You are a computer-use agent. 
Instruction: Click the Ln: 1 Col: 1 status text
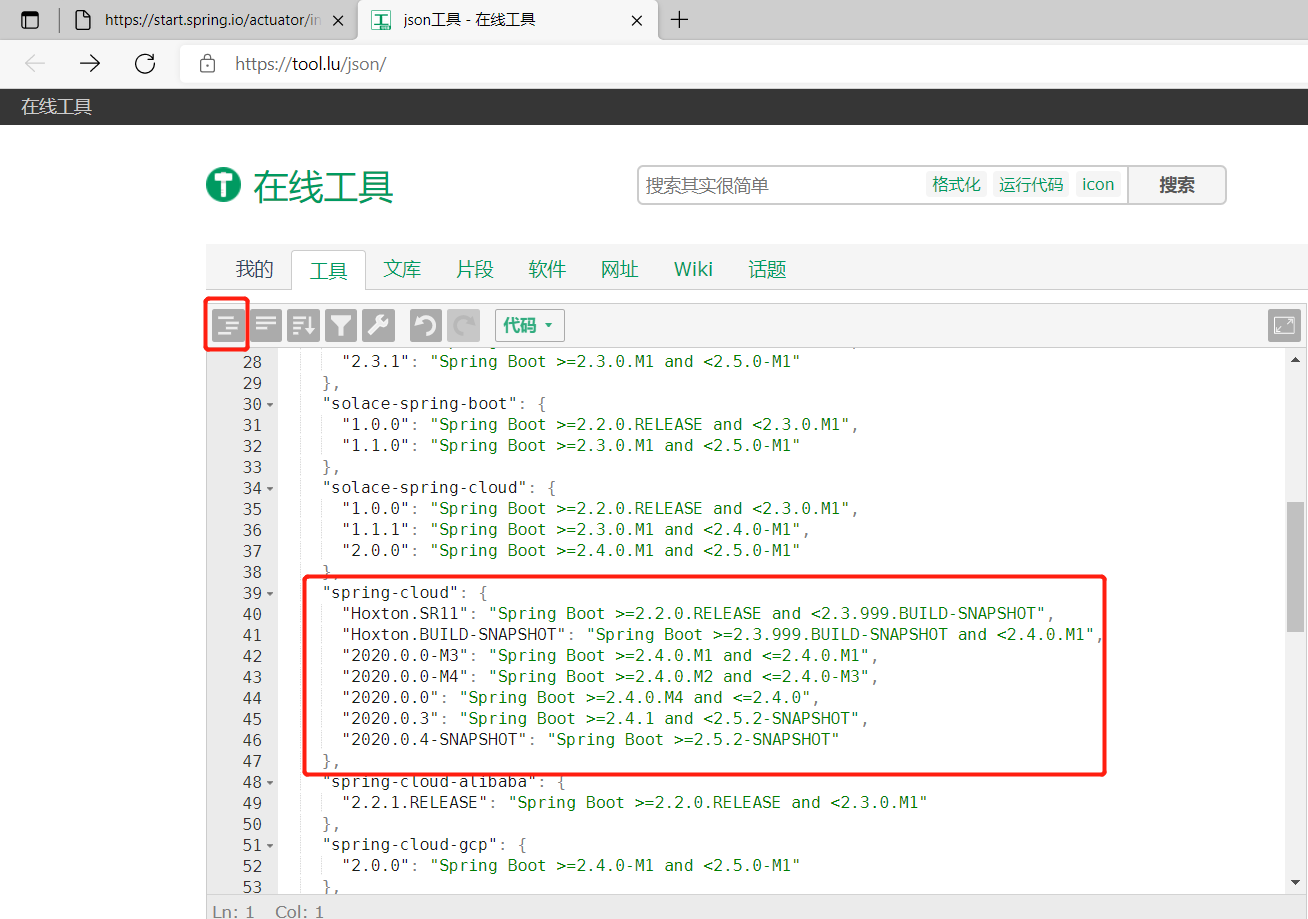268,911
